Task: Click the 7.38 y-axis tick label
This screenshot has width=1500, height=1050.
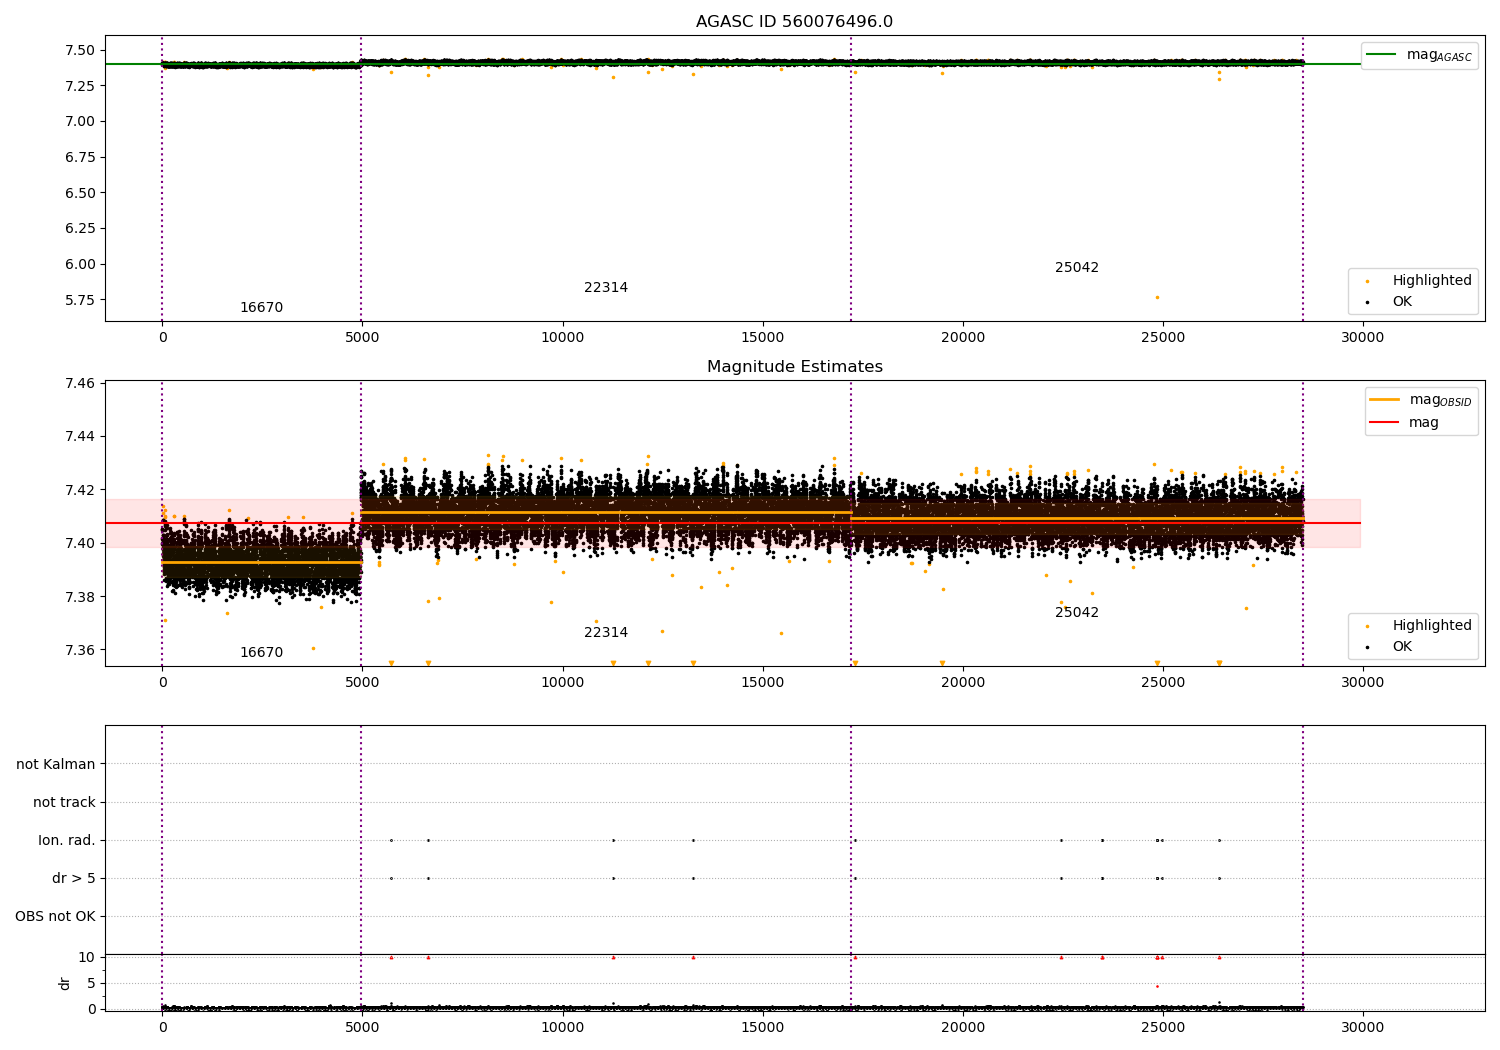Action: pyautogui.click(x=79, y=597)
